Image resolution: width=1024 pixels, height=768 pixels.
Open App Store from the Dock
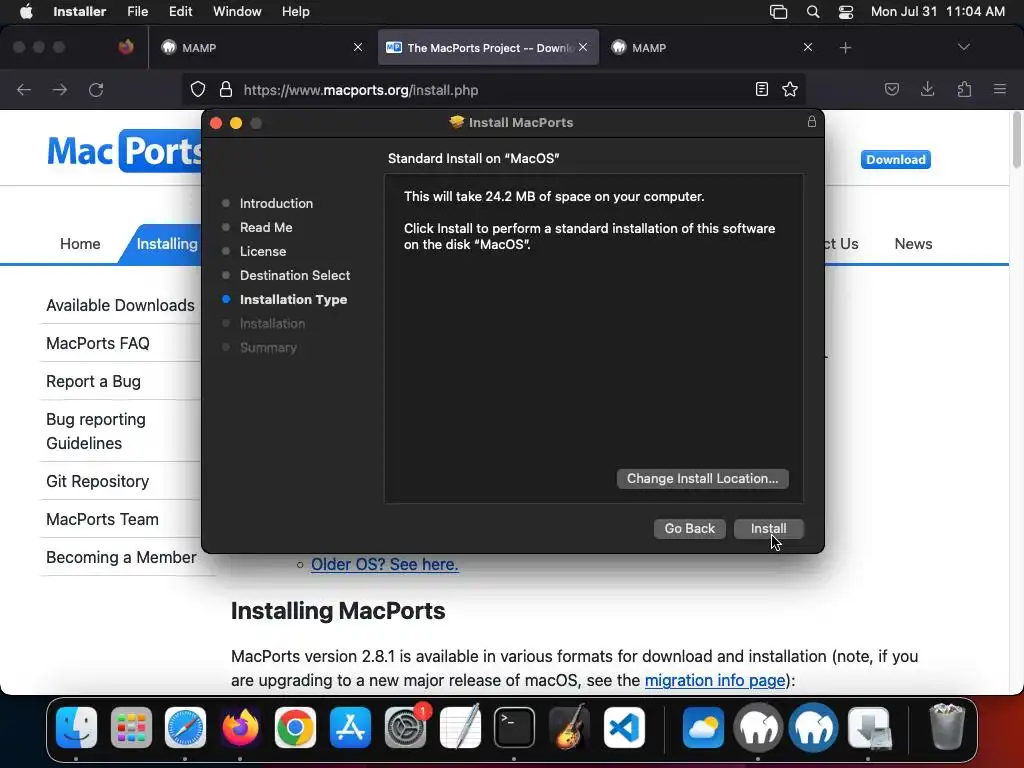tap(350, 727)
